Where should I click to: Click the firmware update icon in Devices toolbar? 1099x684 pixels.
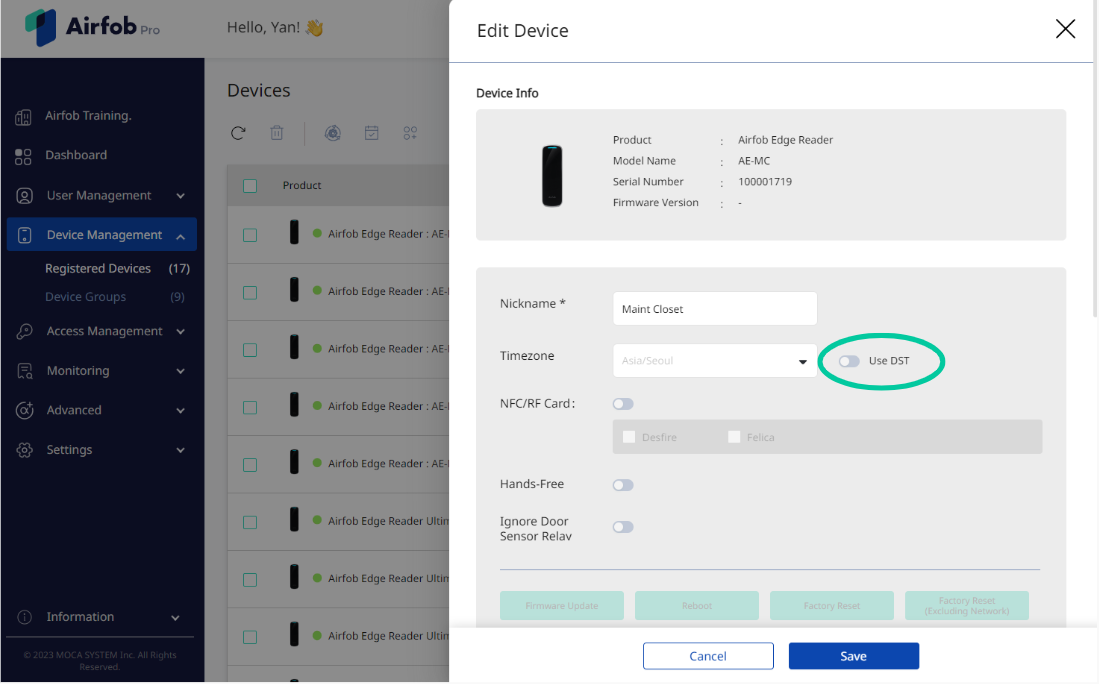[333, 132]
